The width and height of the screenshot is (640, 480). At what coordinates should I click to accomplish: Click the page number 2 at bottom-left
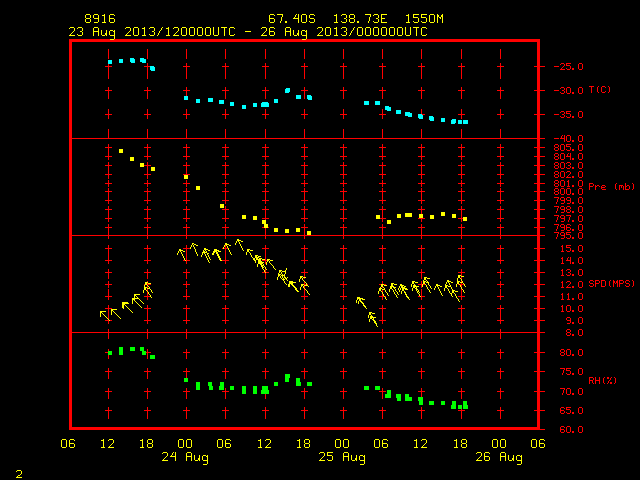point(19,474)
